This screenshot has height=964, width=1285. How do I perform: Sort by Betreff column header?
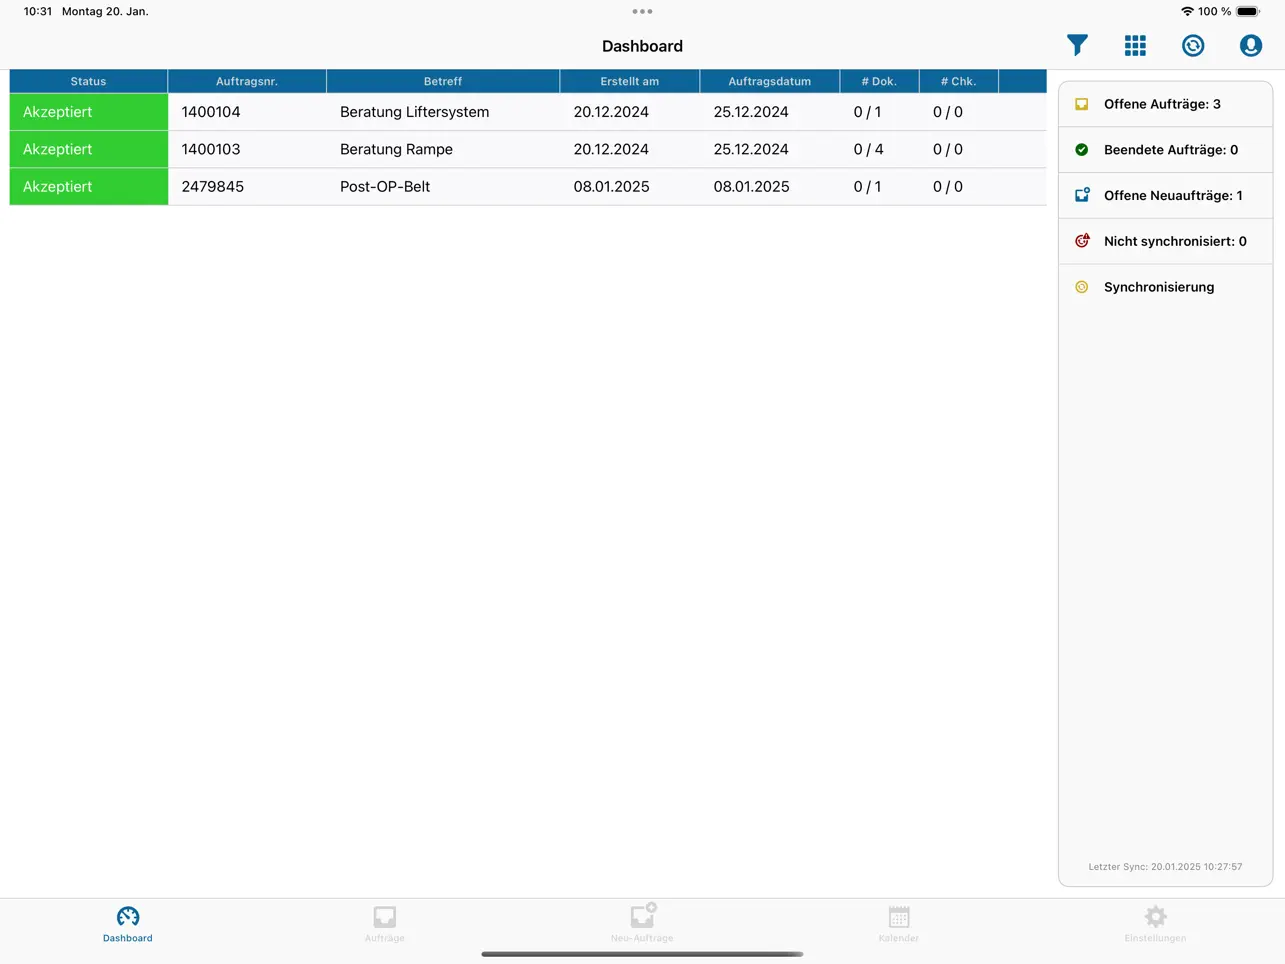(443, 81)
